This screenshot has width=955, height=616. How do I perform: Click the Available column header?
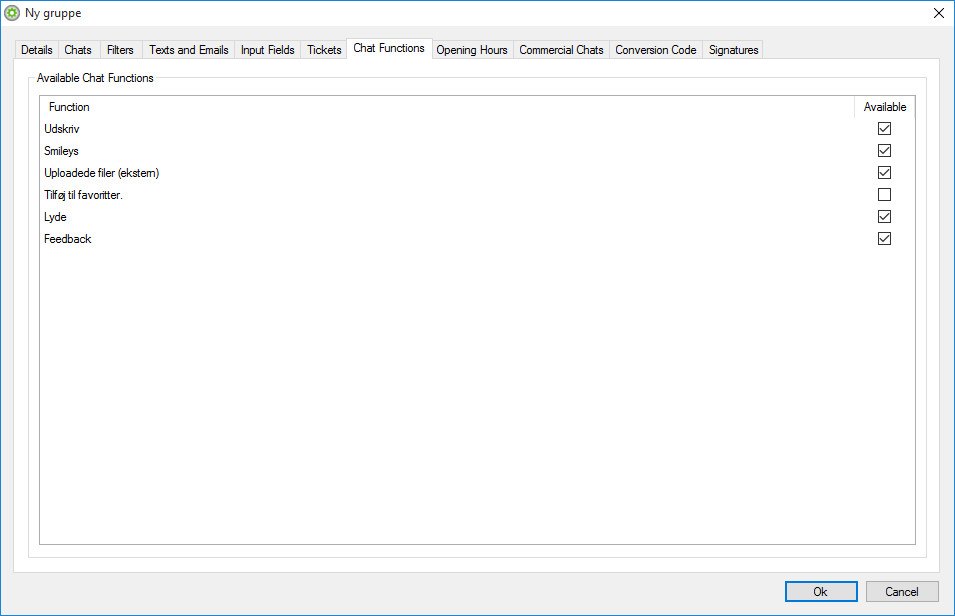click(x=885, y=107)
